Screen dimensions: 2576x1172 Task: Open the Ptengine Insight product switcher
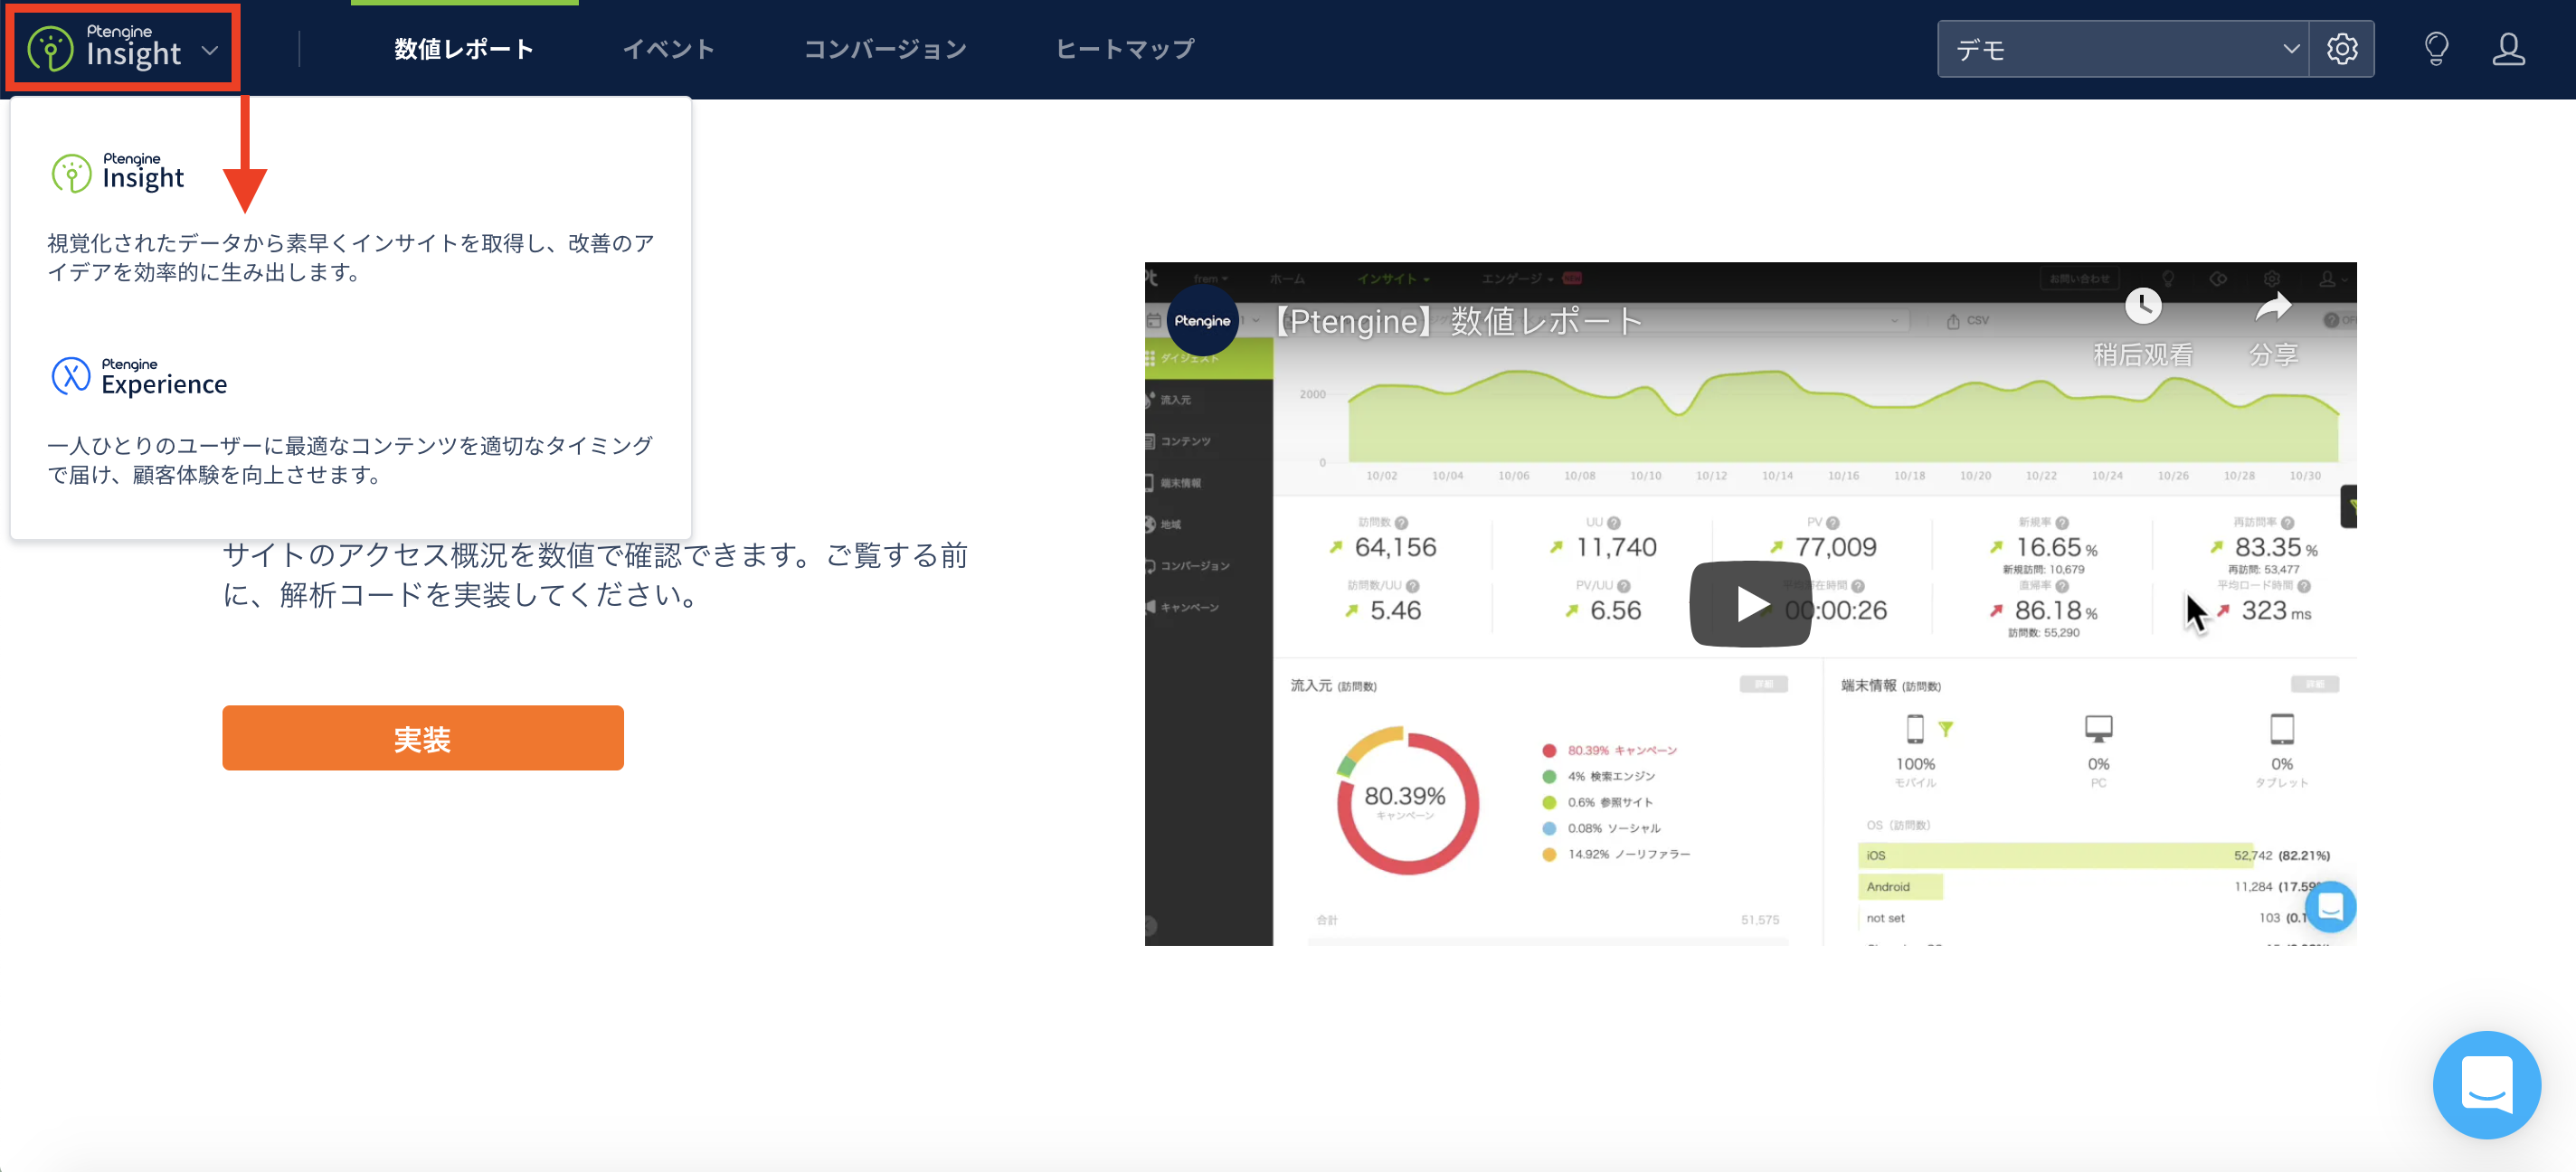[123, 48]
